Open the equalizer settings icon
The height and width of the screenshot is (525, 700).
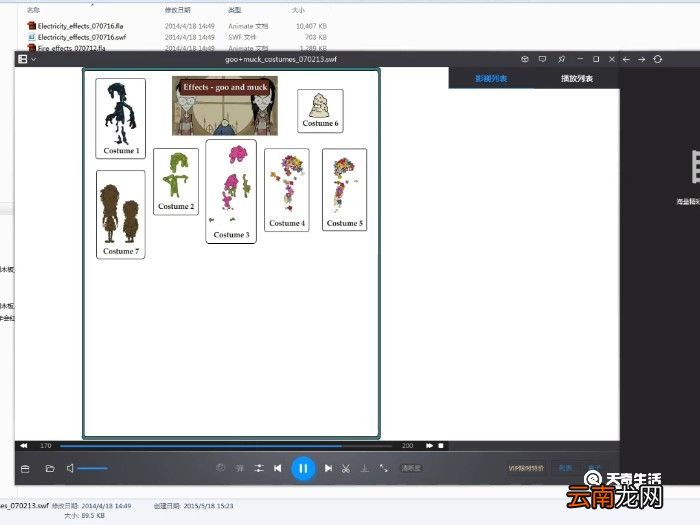click(259, 468)
